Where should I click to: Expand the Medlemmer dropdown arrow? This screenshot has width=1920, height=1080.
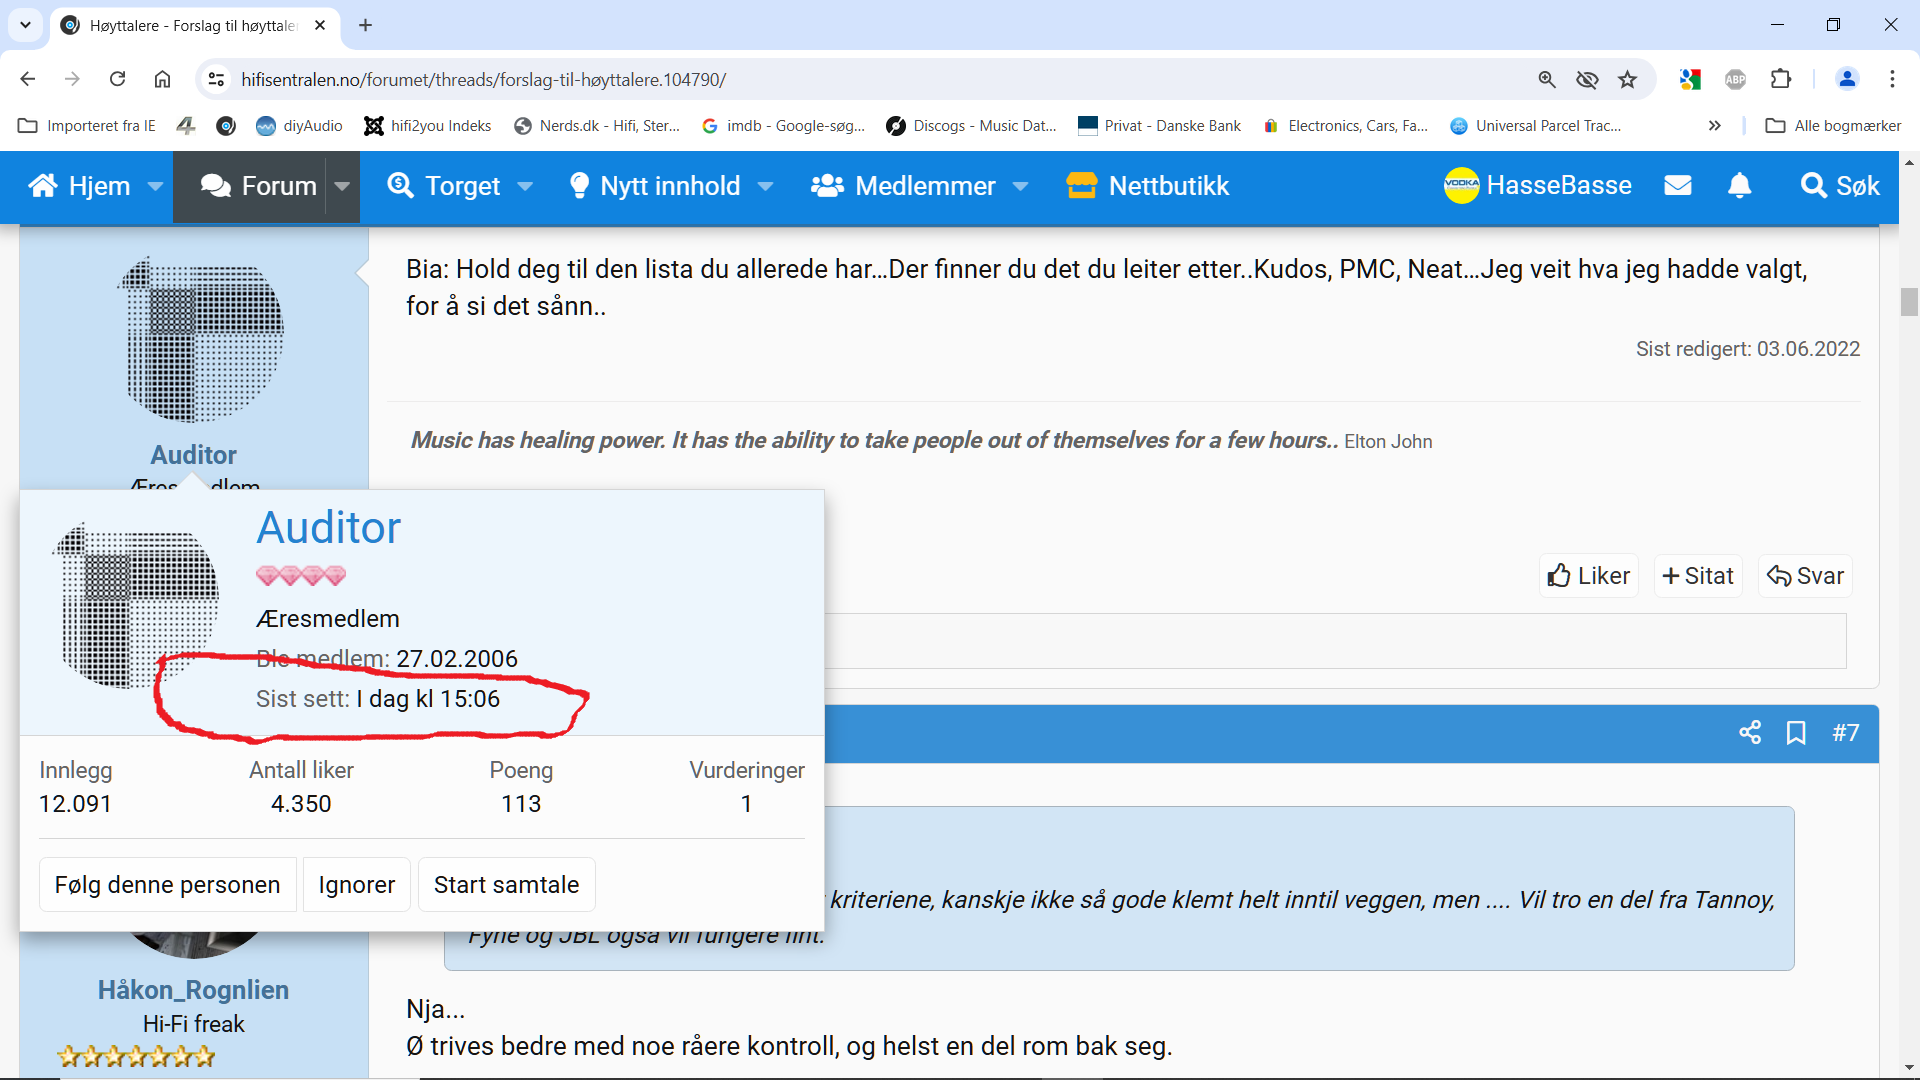click(x=1021, y=186)
